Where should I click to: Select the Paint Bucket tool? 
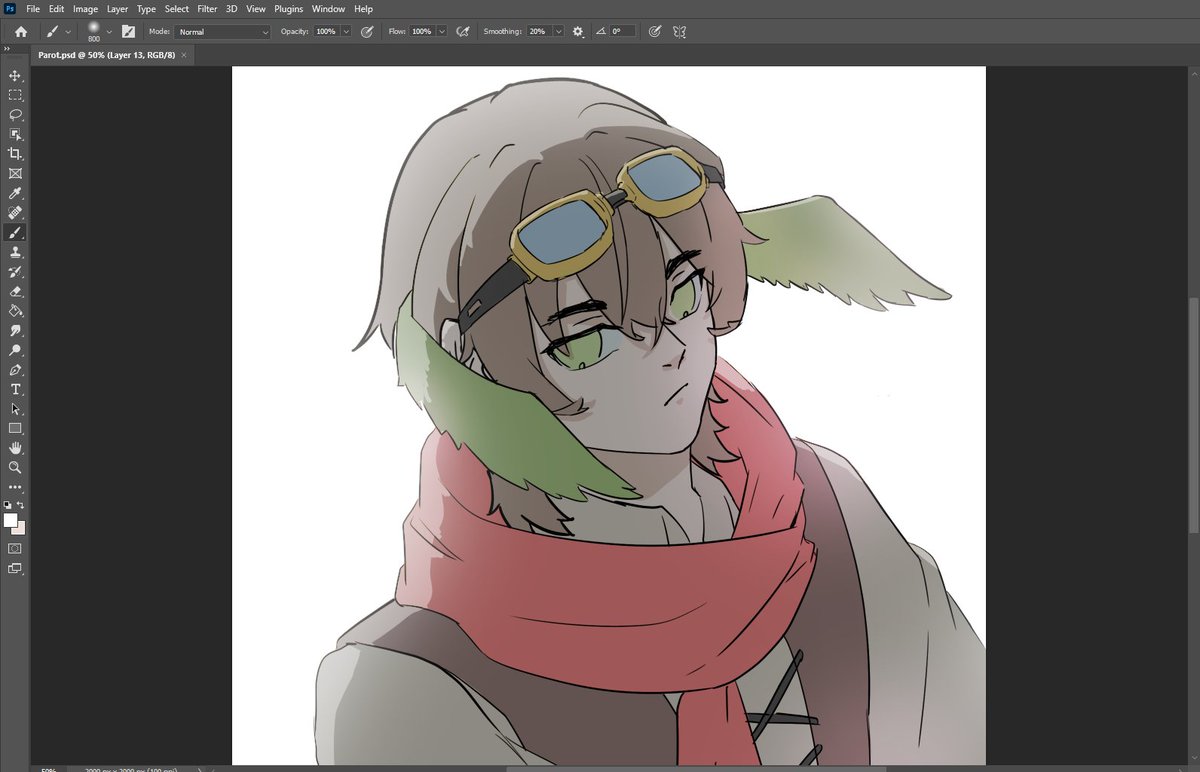tap(15, 310)
